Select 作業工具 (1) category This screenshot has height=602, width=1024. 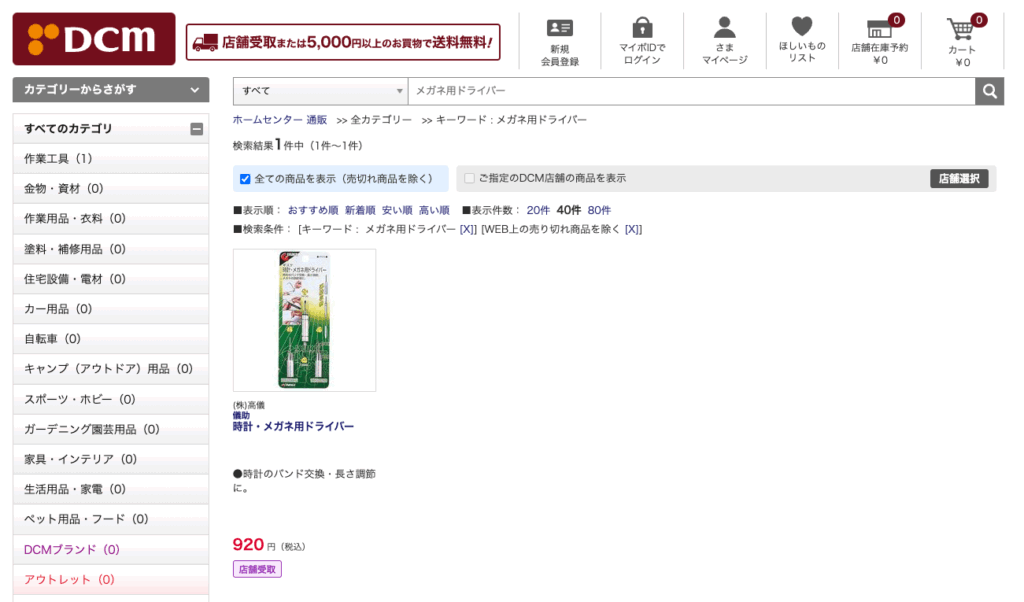click(x=111, y=159)
